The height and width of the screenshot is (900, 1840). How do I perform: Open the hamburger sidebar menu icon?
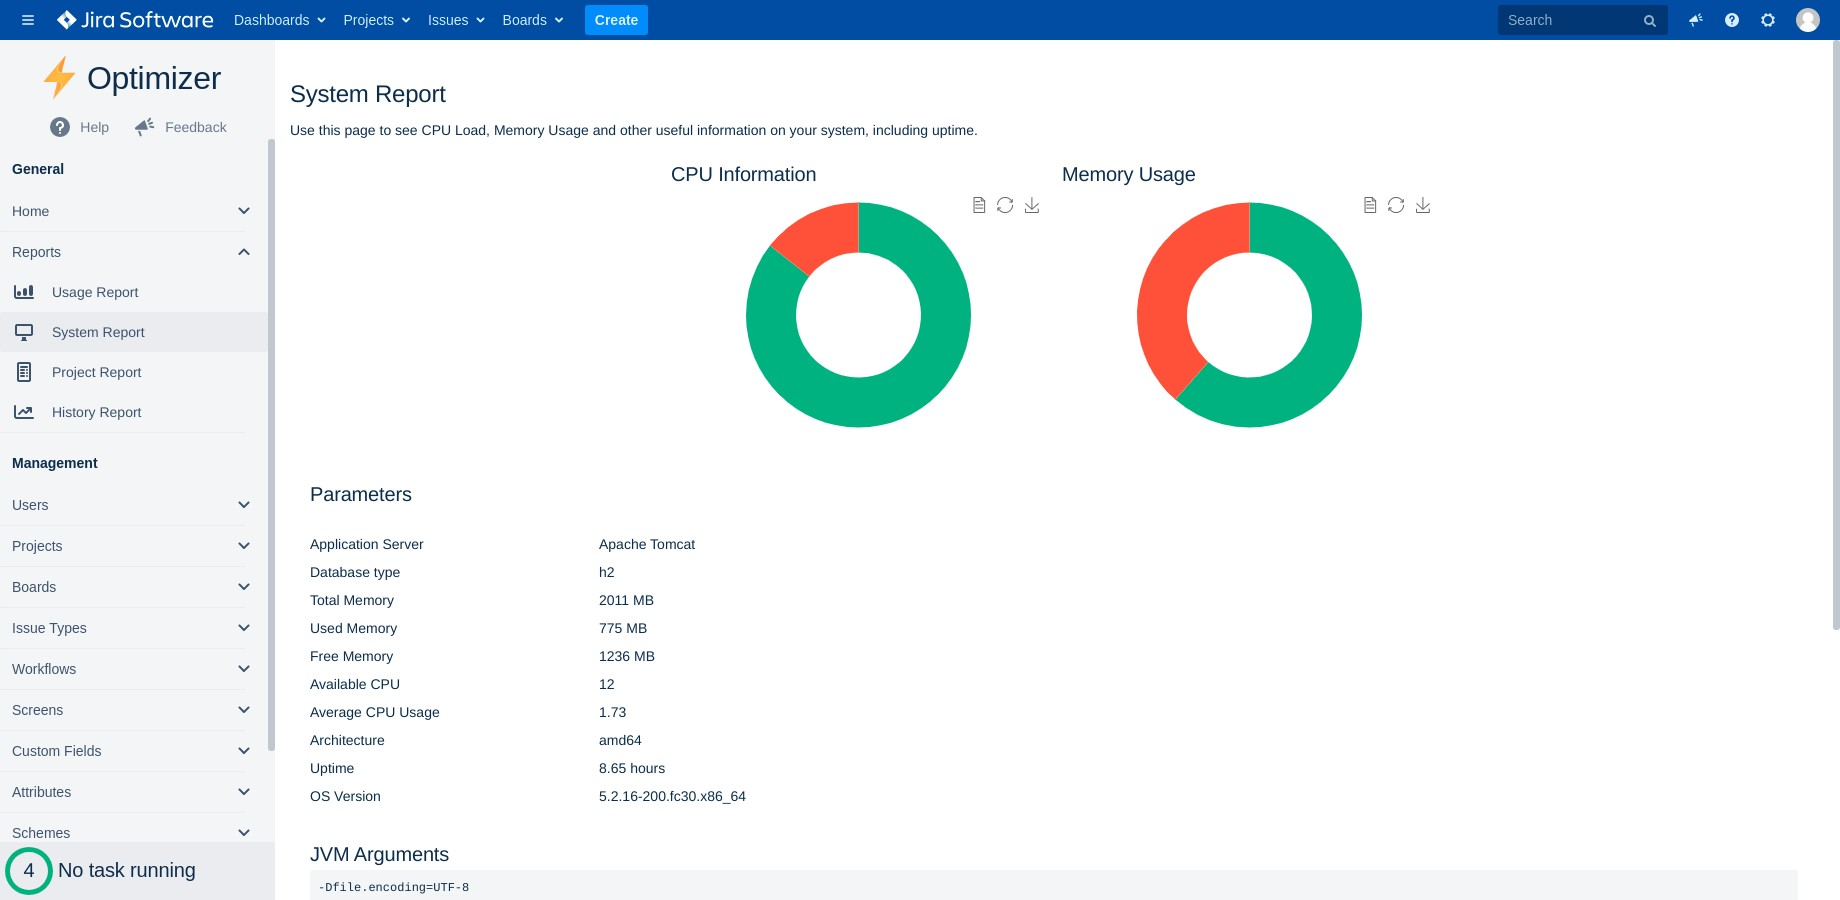(28, 20)
